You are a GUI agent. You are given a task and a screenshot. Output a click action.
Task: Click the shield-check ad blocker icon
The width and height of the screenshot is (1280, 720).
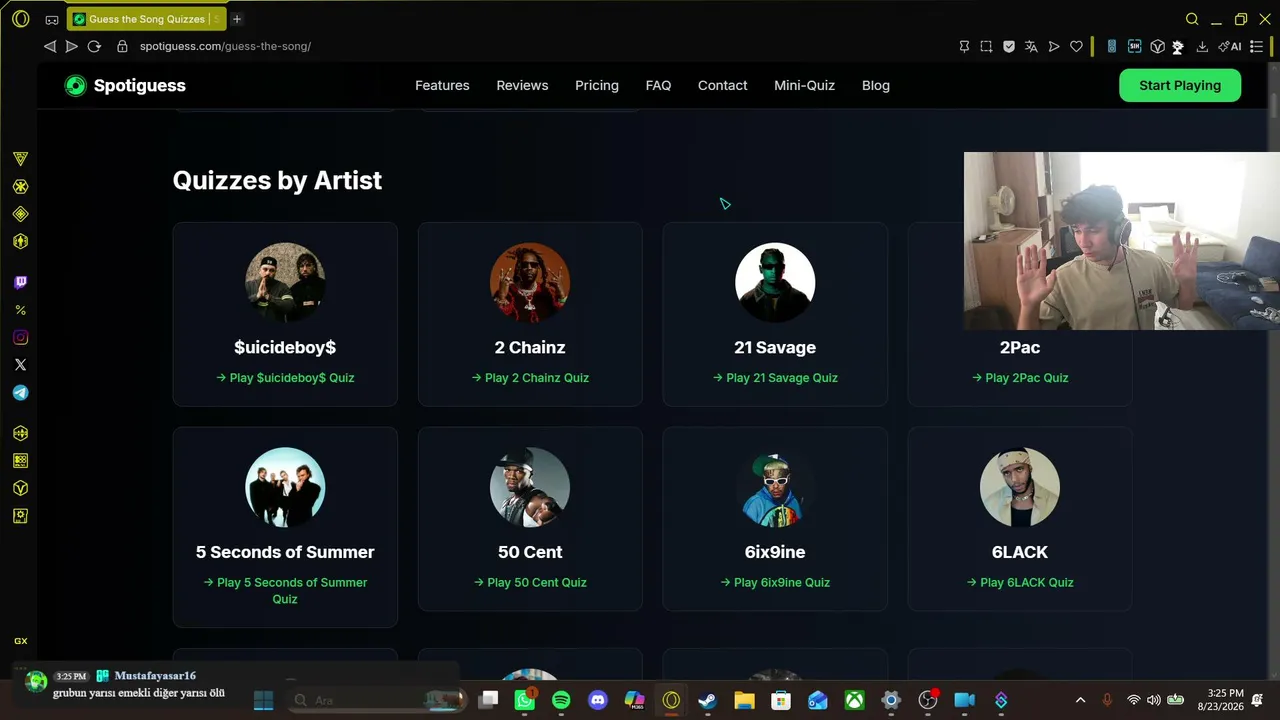click(x=1009, y=46)
